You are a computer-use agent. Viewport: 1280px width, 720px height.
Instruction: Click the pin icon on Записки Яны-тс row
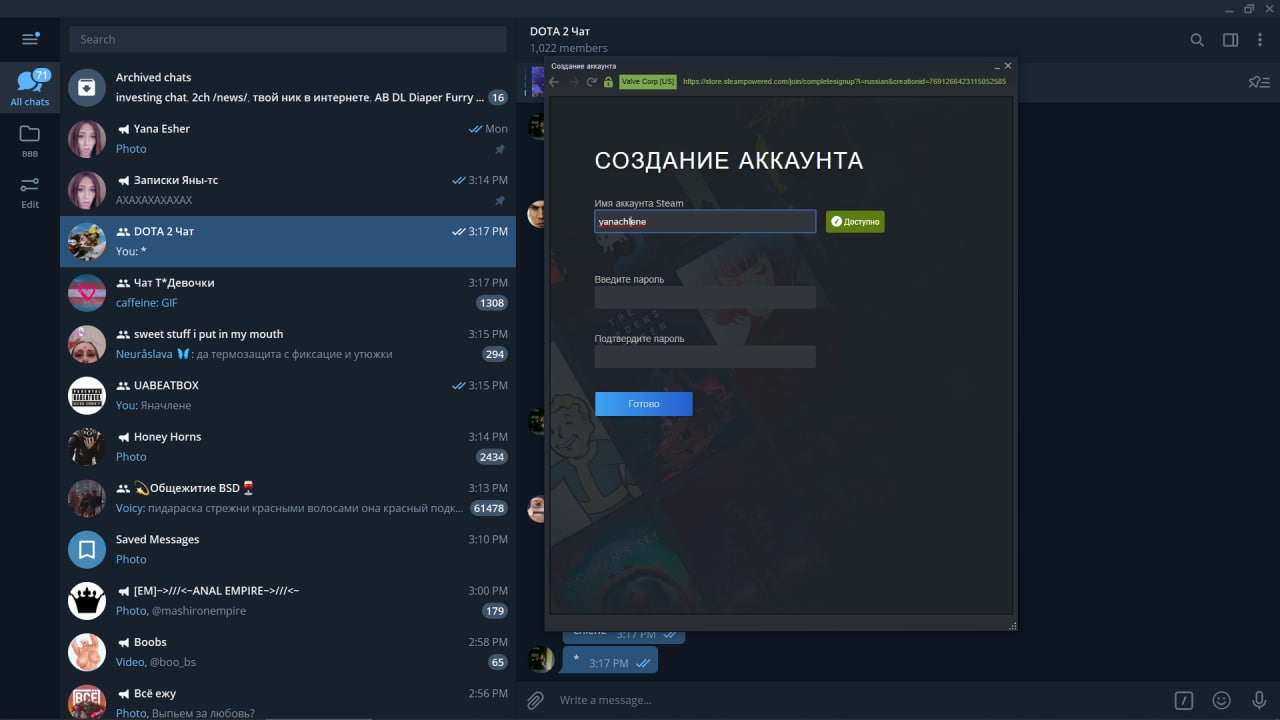click(500, 200)
